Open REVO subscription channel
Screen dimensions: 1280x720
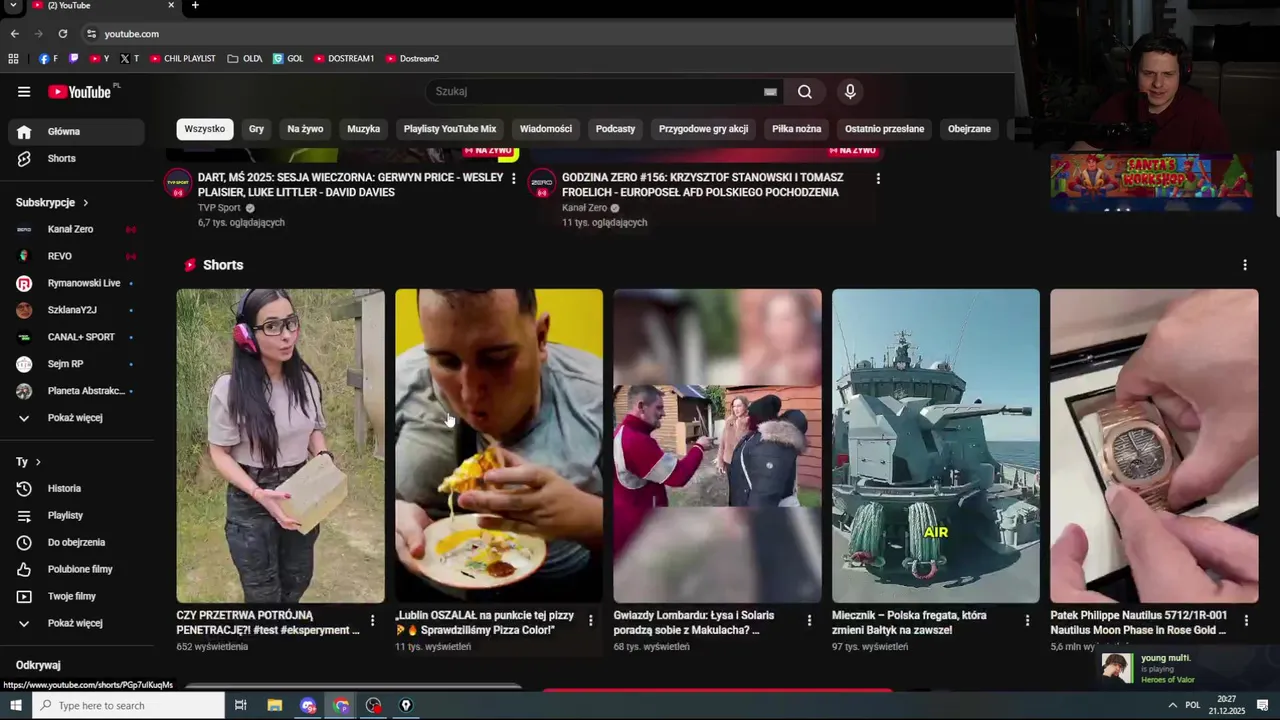tap(76, 257)
